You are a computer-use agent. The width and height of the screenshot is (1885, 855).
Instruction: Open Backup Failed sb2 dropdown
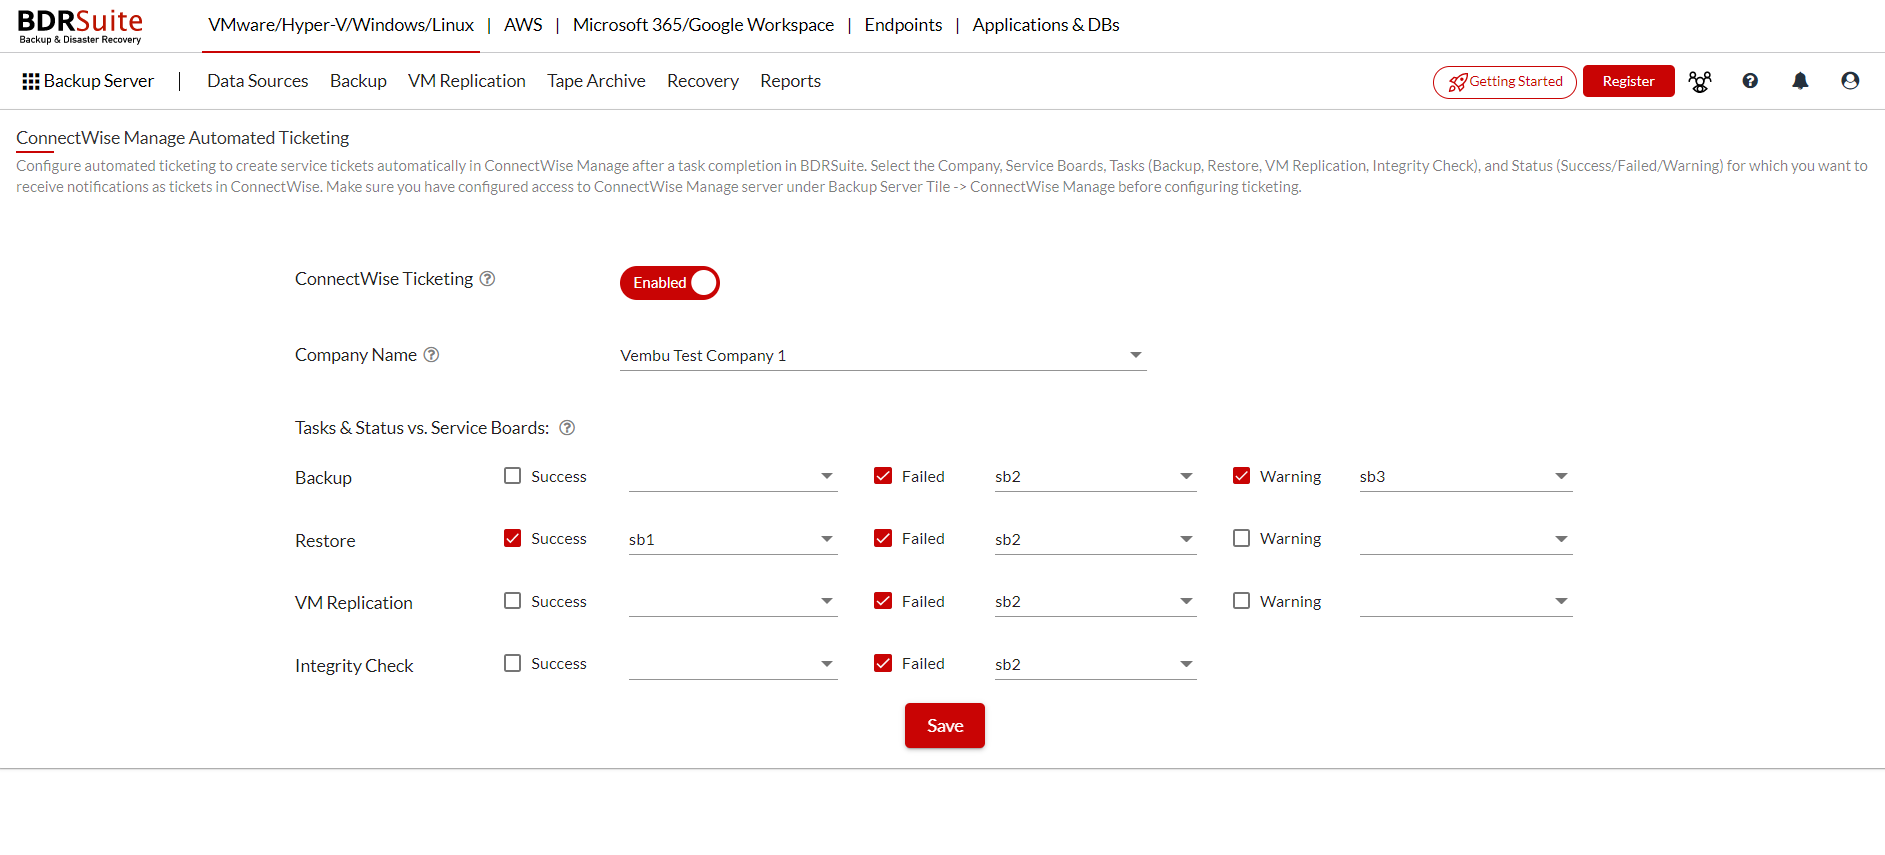[1096, 477]
